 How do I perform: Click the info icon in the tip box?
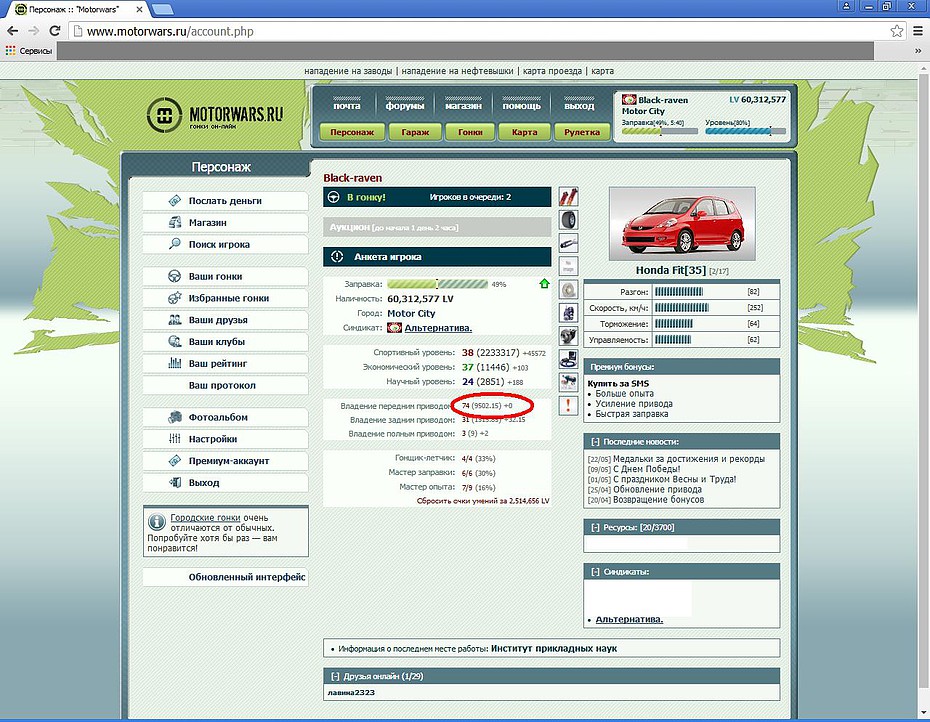point(157,522)
